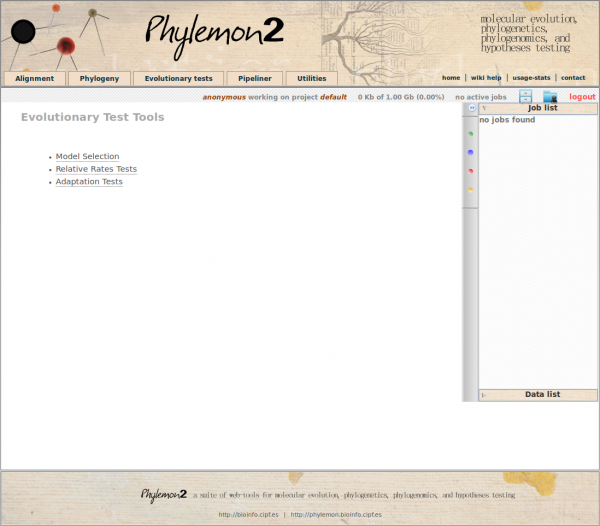
Task: Open the Alignment menu tab
Action: [x=34, y=78]
